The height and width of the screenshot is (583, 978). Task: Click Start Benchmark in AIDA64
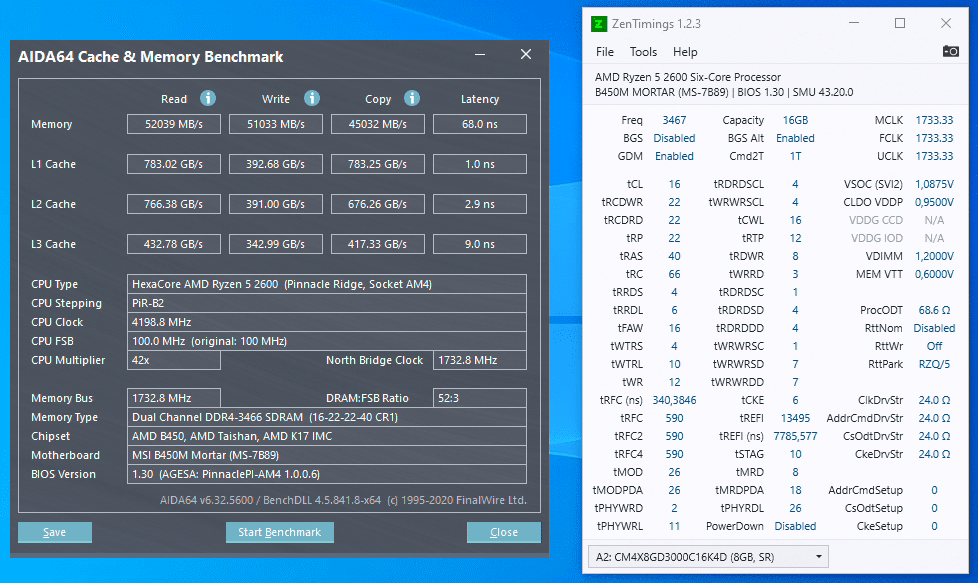pos(279,532)
